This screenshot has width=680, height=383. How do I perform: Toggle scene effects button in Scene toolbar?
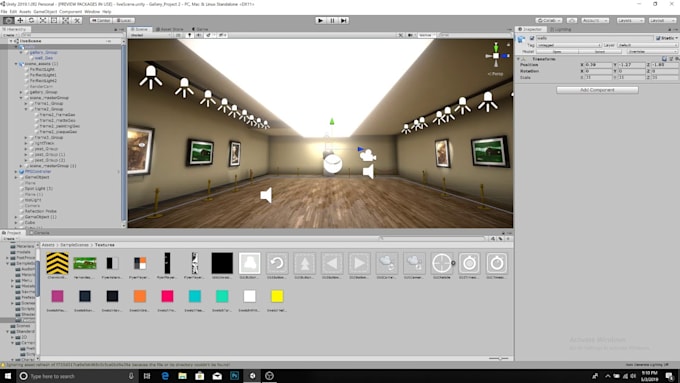[209, 35]
